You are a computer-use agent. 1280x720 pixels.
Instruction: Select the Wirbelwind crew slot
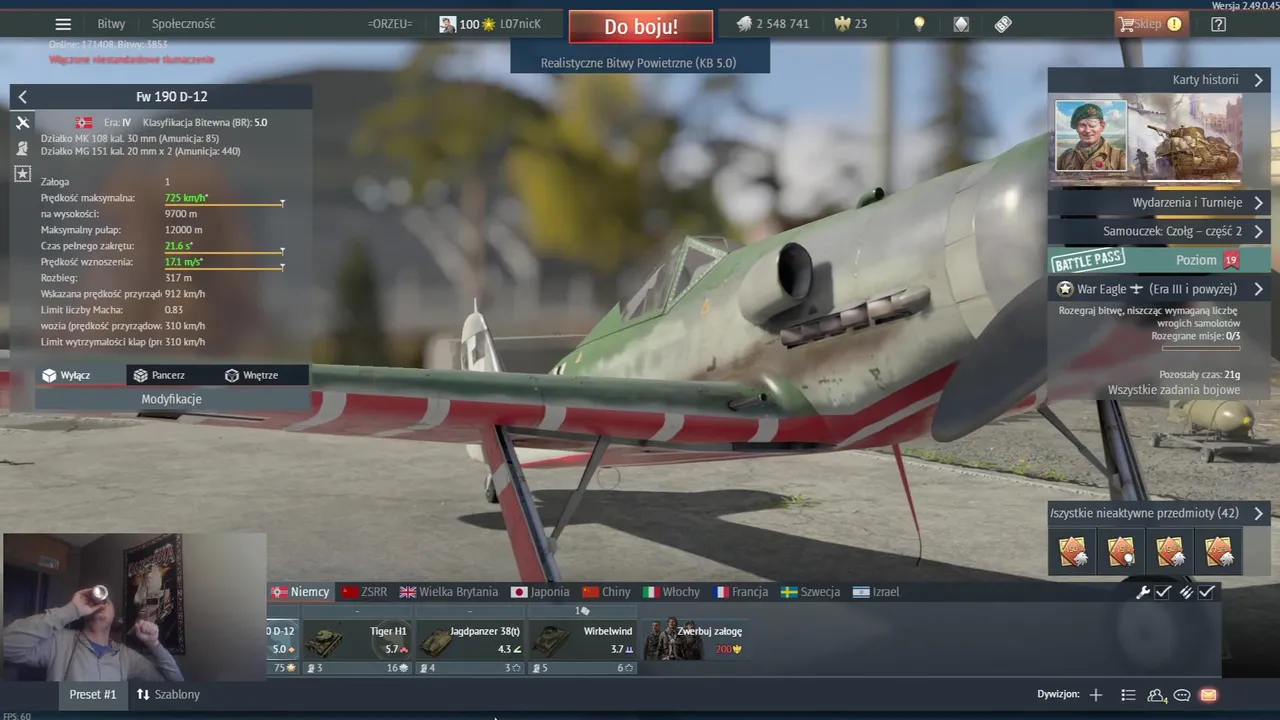point(583,640)
